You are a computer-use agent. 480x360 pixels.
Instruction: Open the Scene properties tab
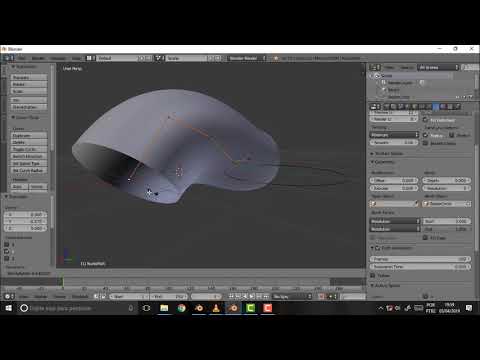pos(401,107)
